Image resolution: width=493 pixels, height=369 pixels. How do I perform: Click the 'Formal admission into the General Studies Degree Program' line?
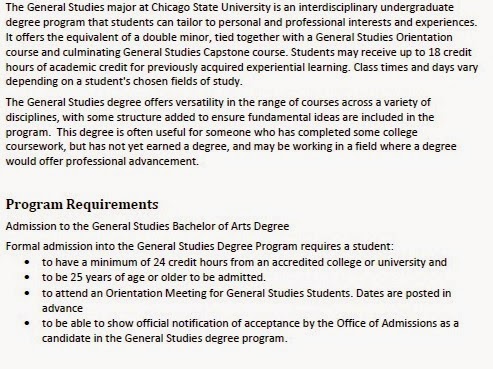(x=199, y=247)
